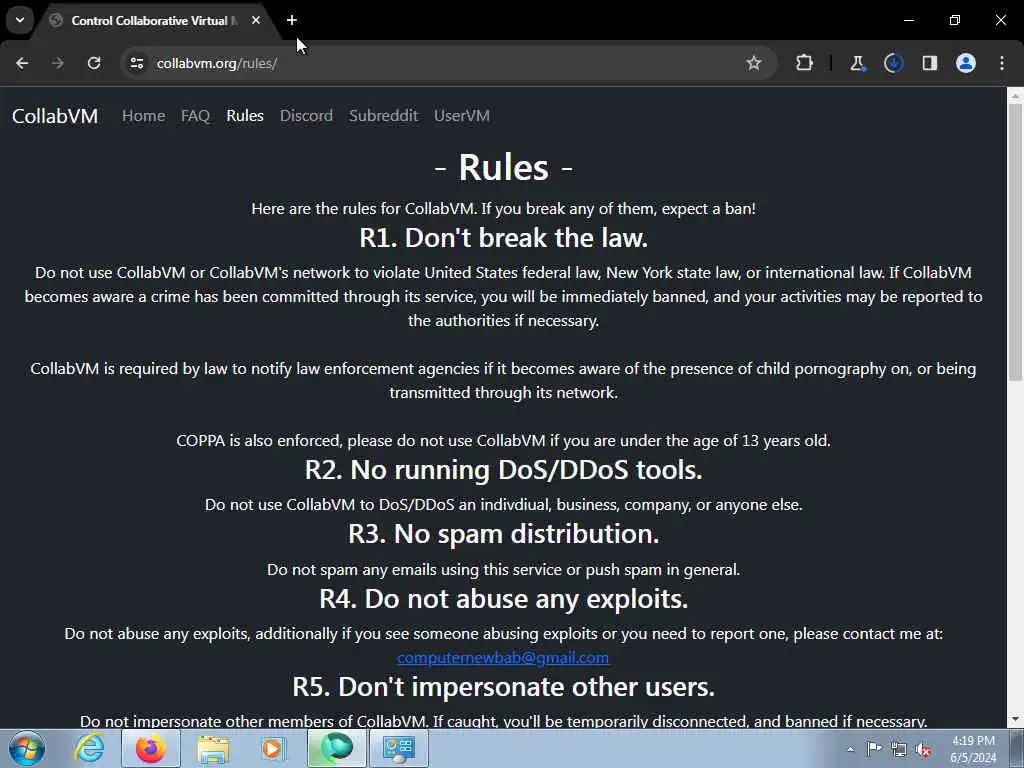1024x768 pixels.
Task: Click the green browser taskbar icon
Action: (336, 748)
